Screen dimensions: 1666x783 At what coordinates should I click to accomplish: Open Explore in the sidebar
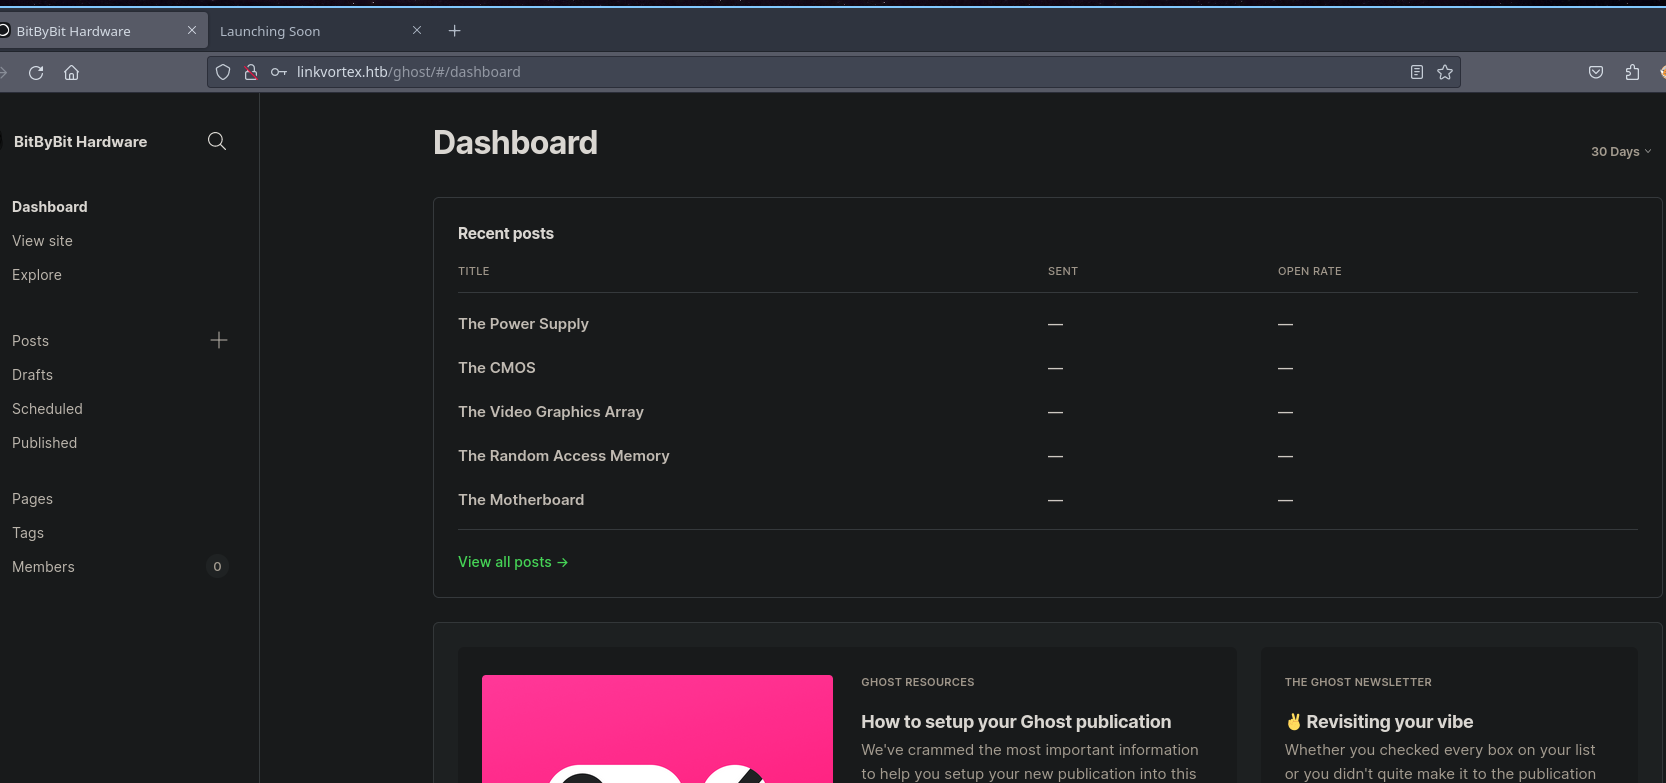pos(37,275)
